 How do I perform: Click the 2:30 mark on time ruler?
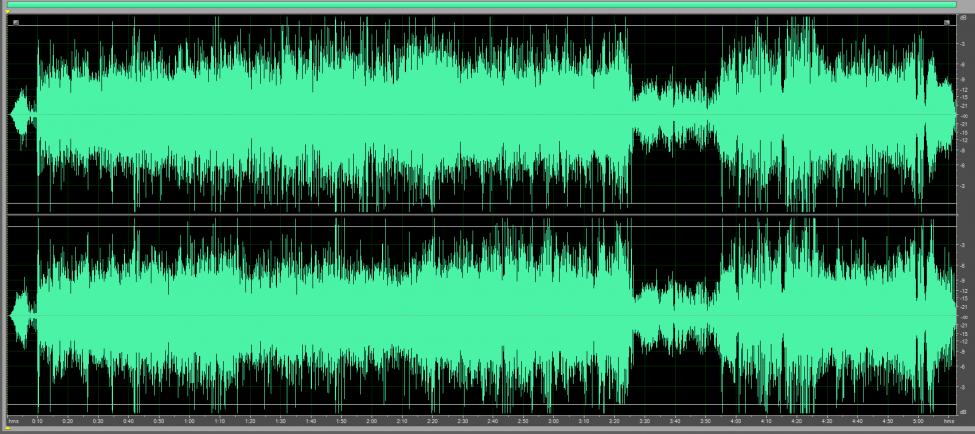(462, 420)
